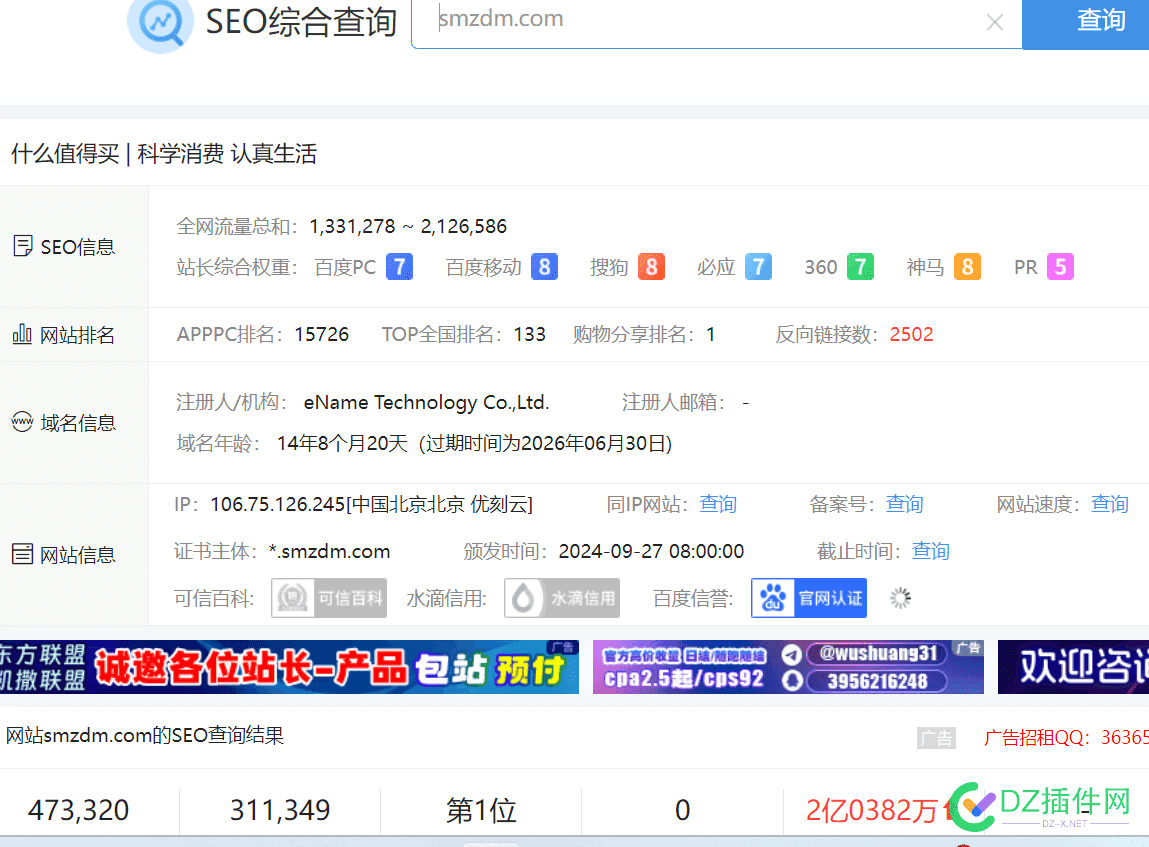Screen dimensions: 1149x847
Task: Click the 0 statistic value after 第1位
Action: pyautogui.click(x=682, y=810)
